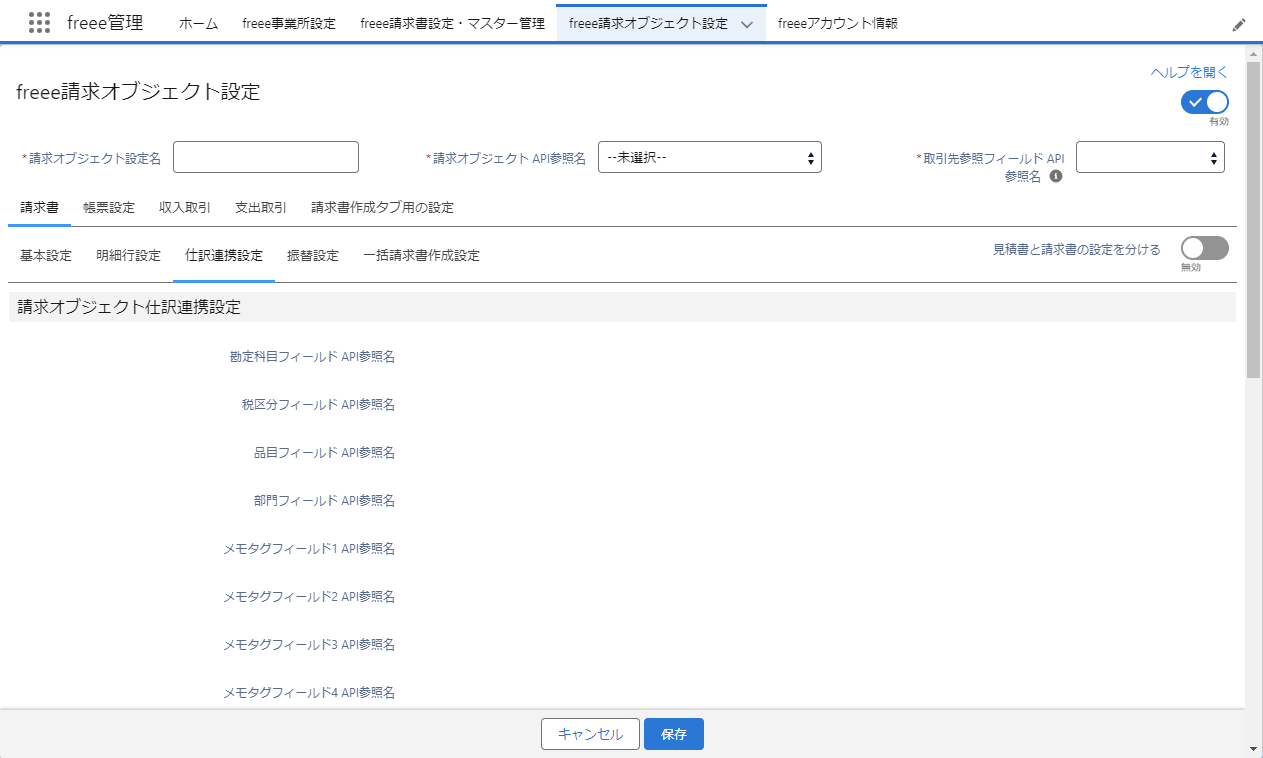Go to 請求書作成タブ用の設定 tab
This screenshot has width=1263, height=758.
point(382,208)
